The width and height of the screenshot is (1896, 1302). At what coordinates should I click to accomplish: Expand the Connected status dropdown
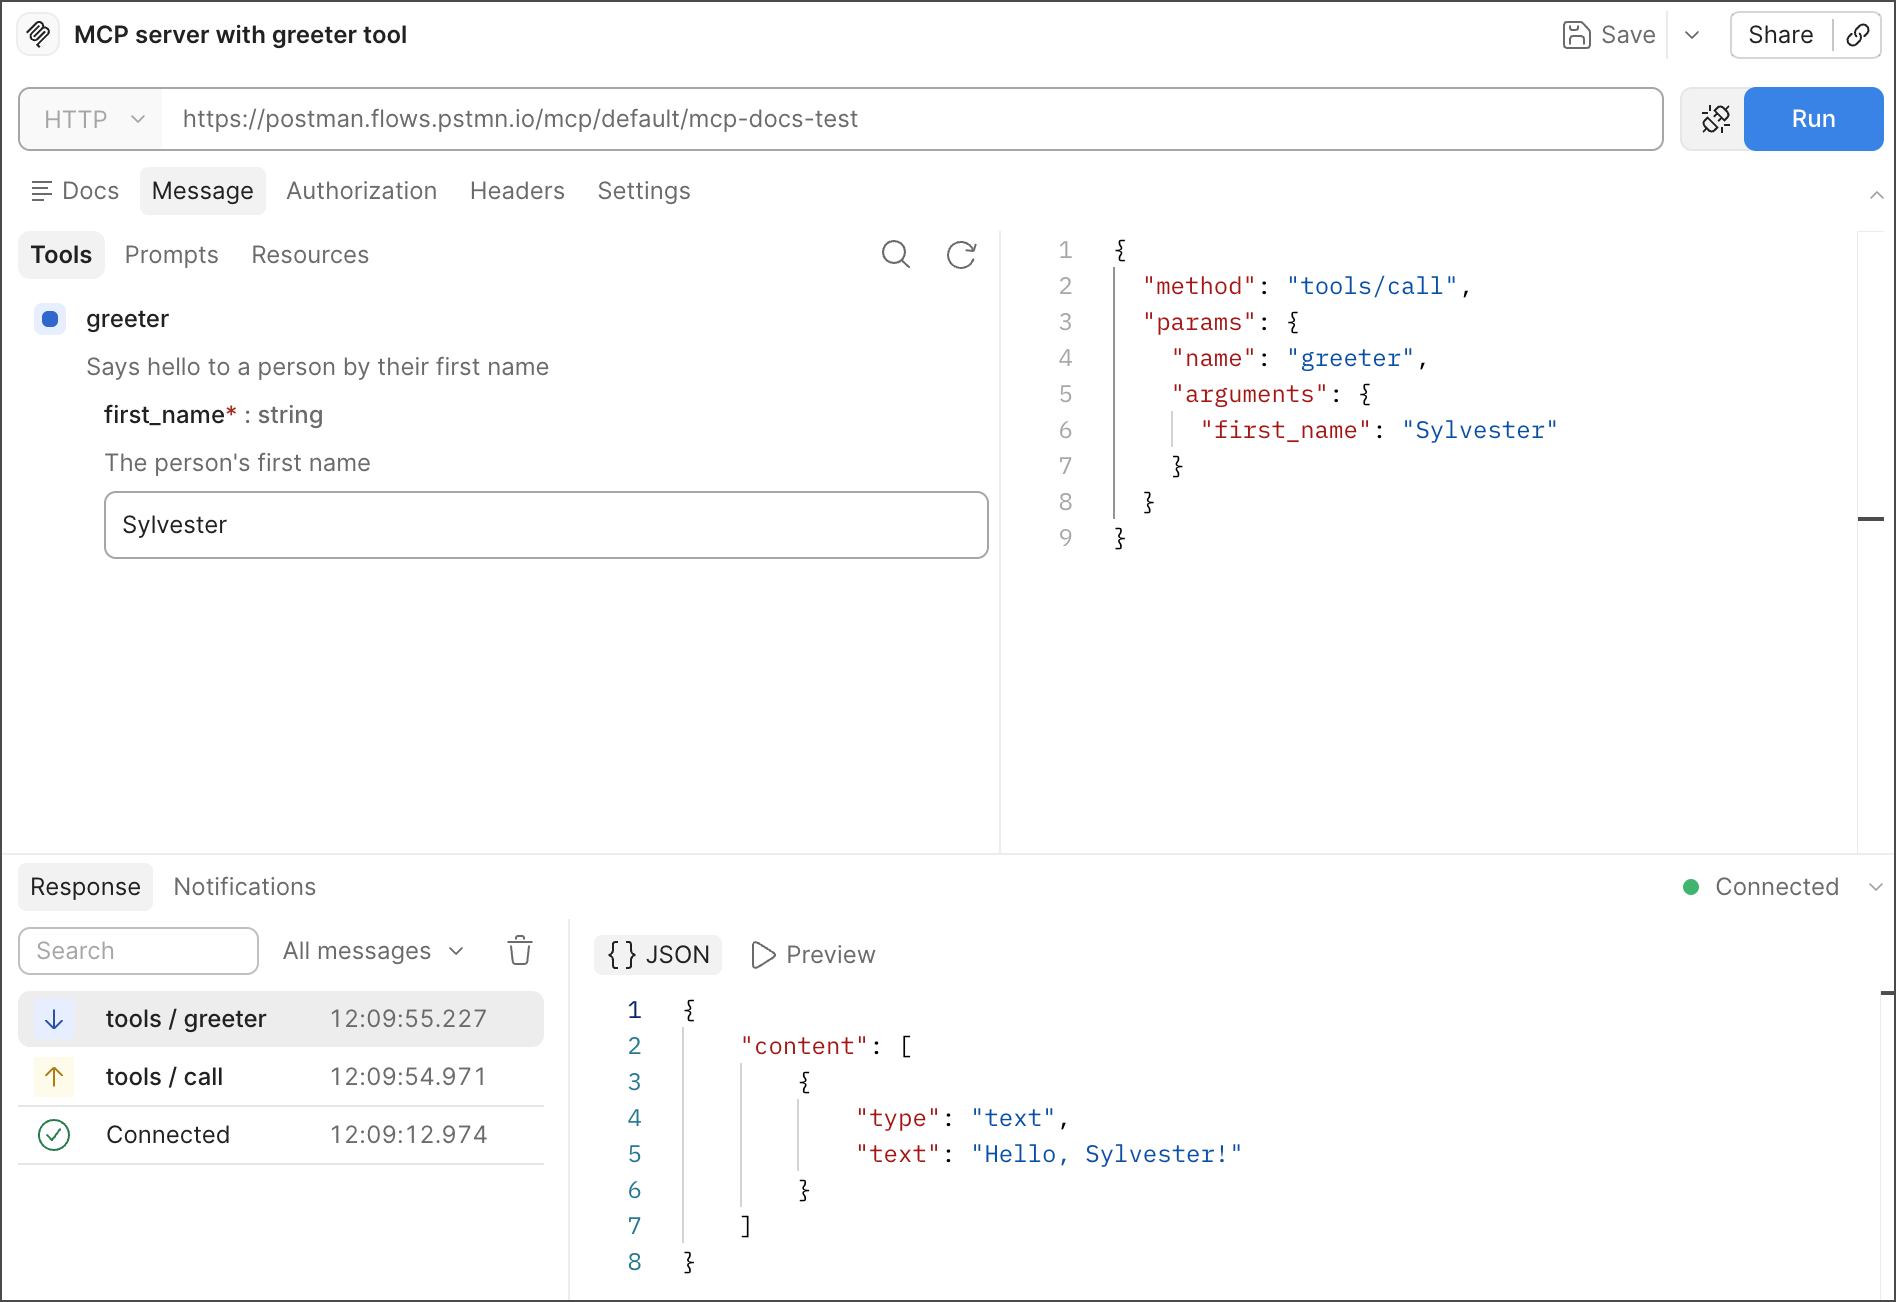1875,887
